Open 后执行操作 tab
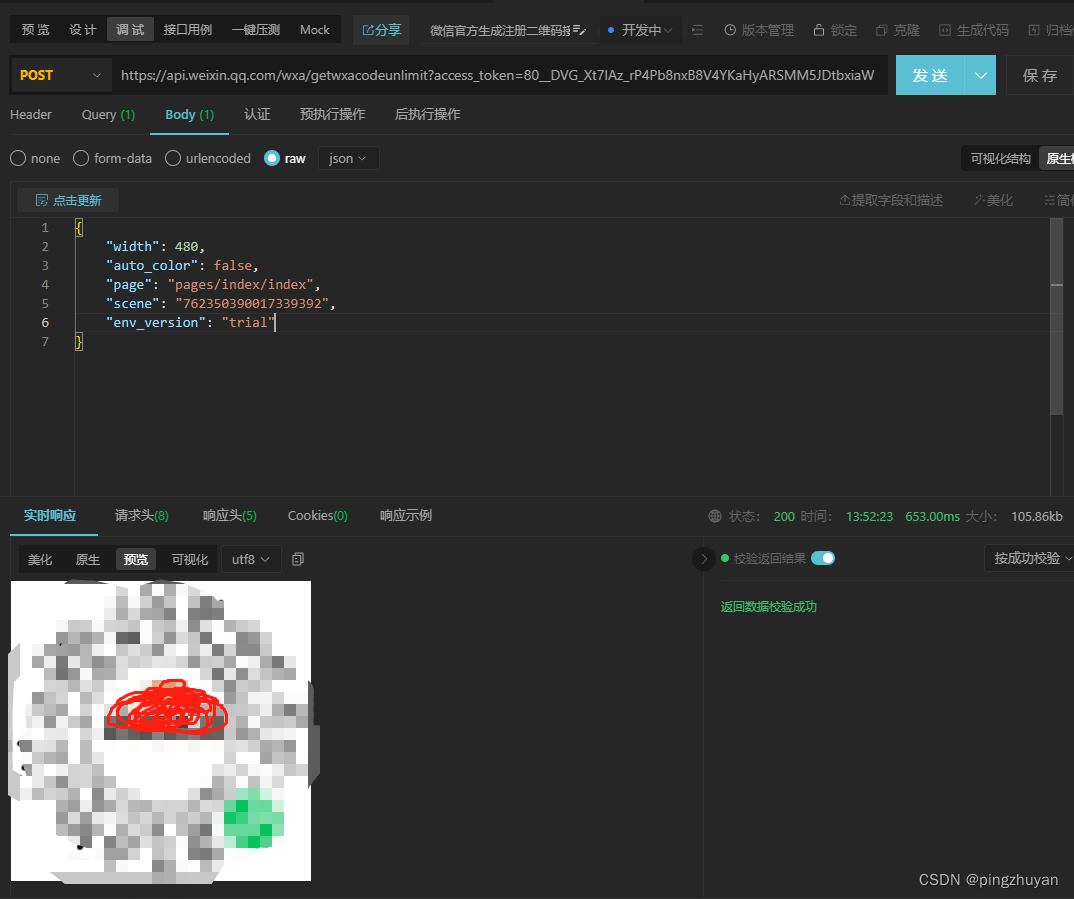The width and height of the screenshot is (1074, 899). tap(427, 114)
